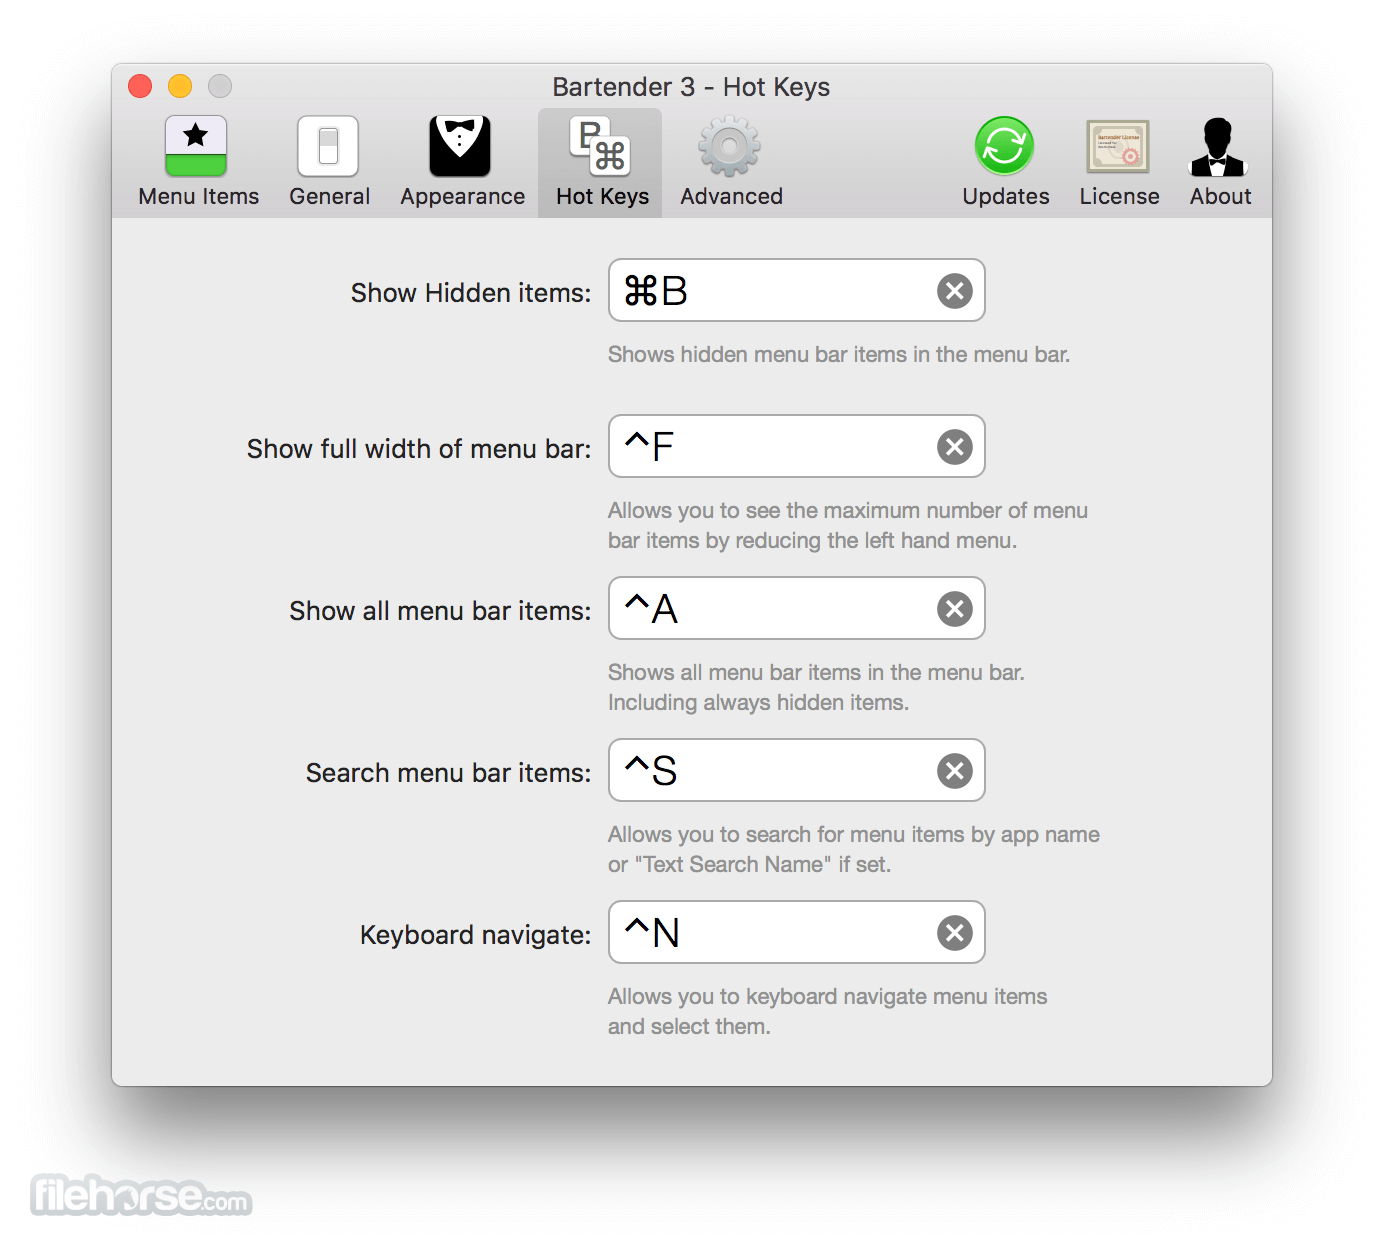Click 'Shows hidden menu bar items in the menu bar.' text

839,355
